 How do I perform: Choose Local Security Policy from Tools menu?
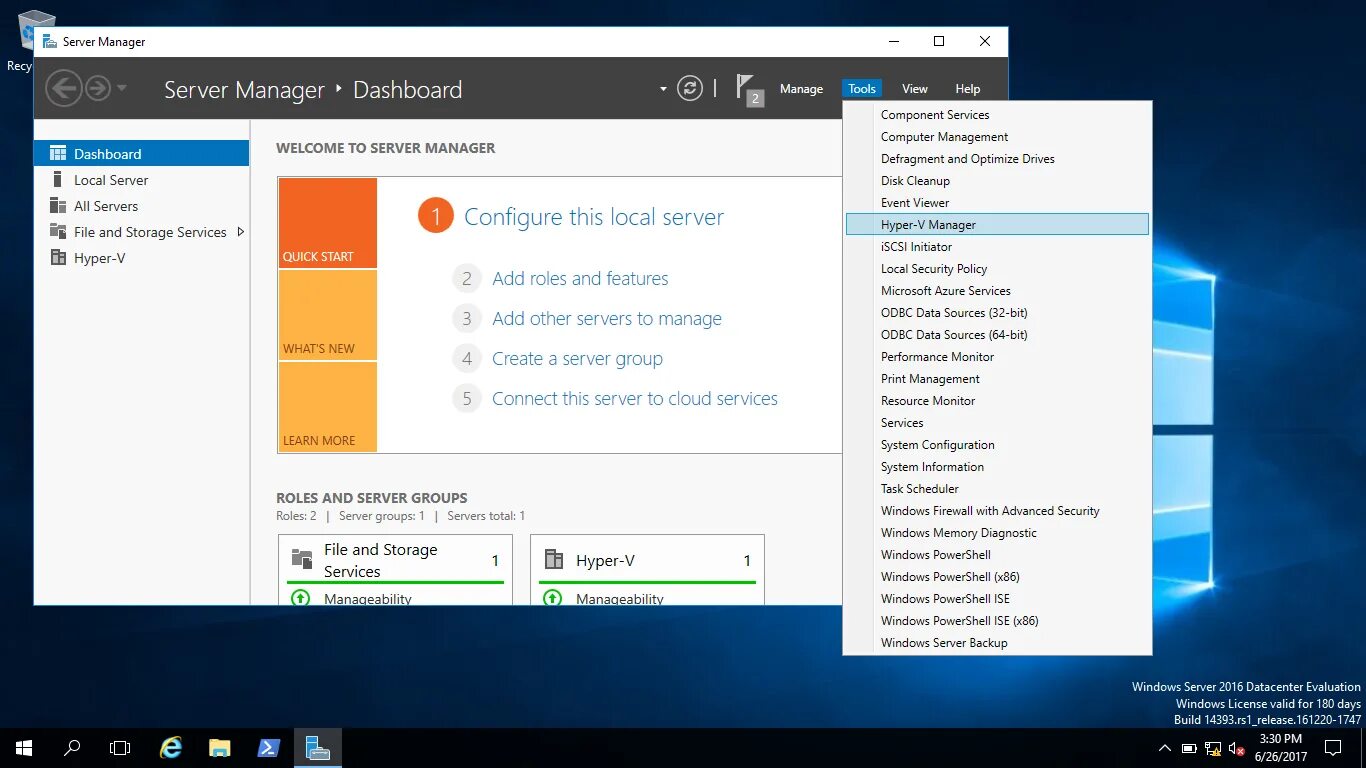point(997,269)
